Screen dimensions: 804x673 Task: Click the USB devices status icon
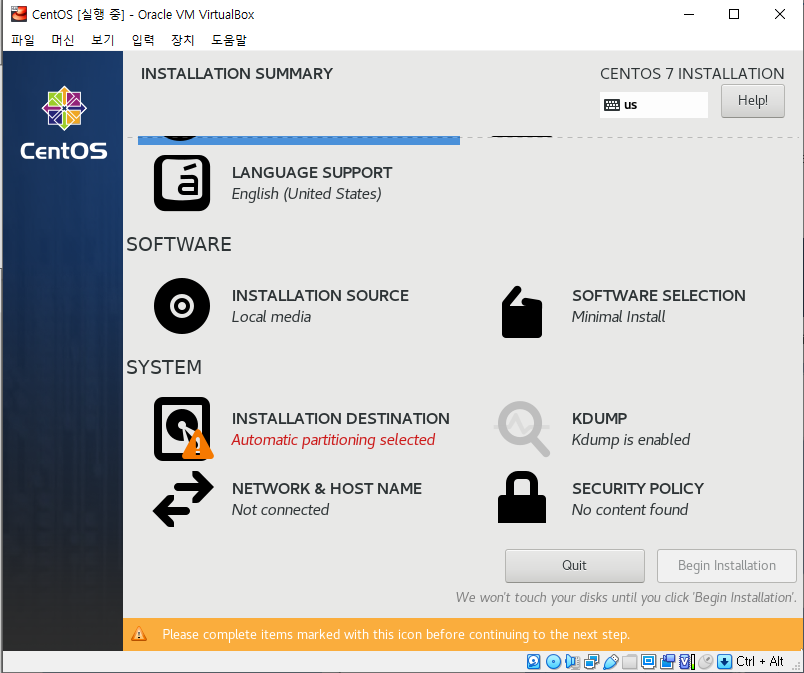(610, 661)
